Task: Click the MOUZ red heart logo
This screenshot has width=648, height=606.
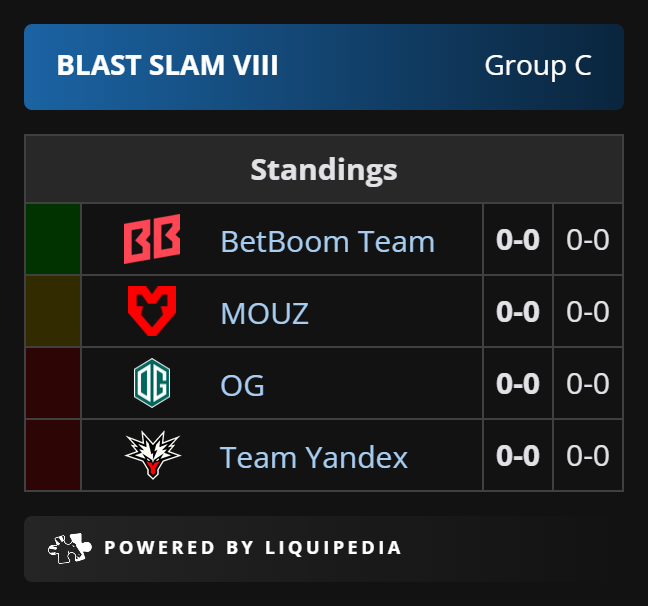Action: (152, 311)
